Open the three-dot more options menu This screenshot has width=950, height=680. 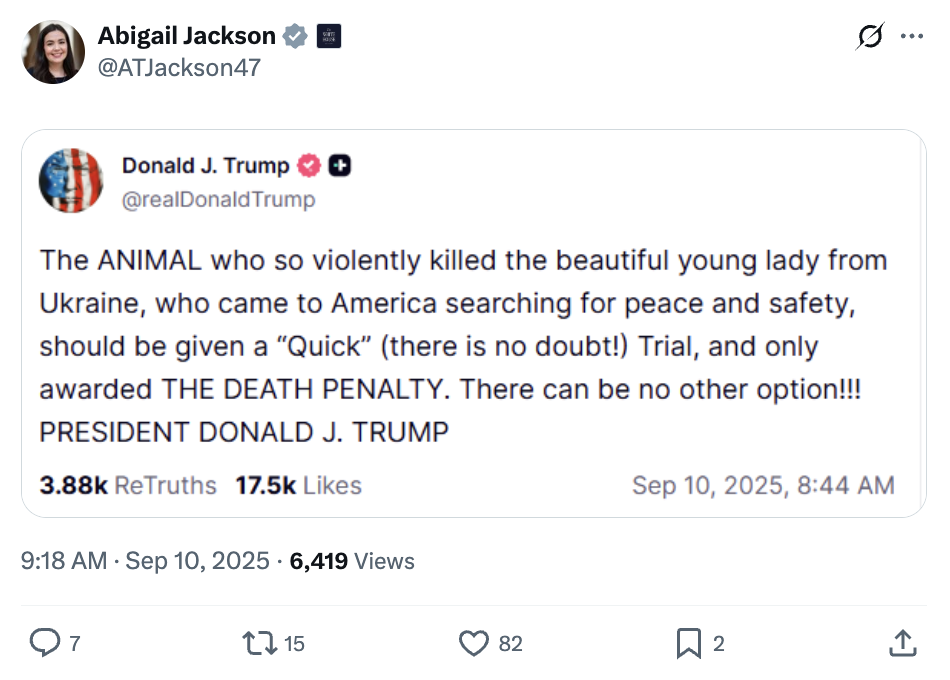click(912, 36)
